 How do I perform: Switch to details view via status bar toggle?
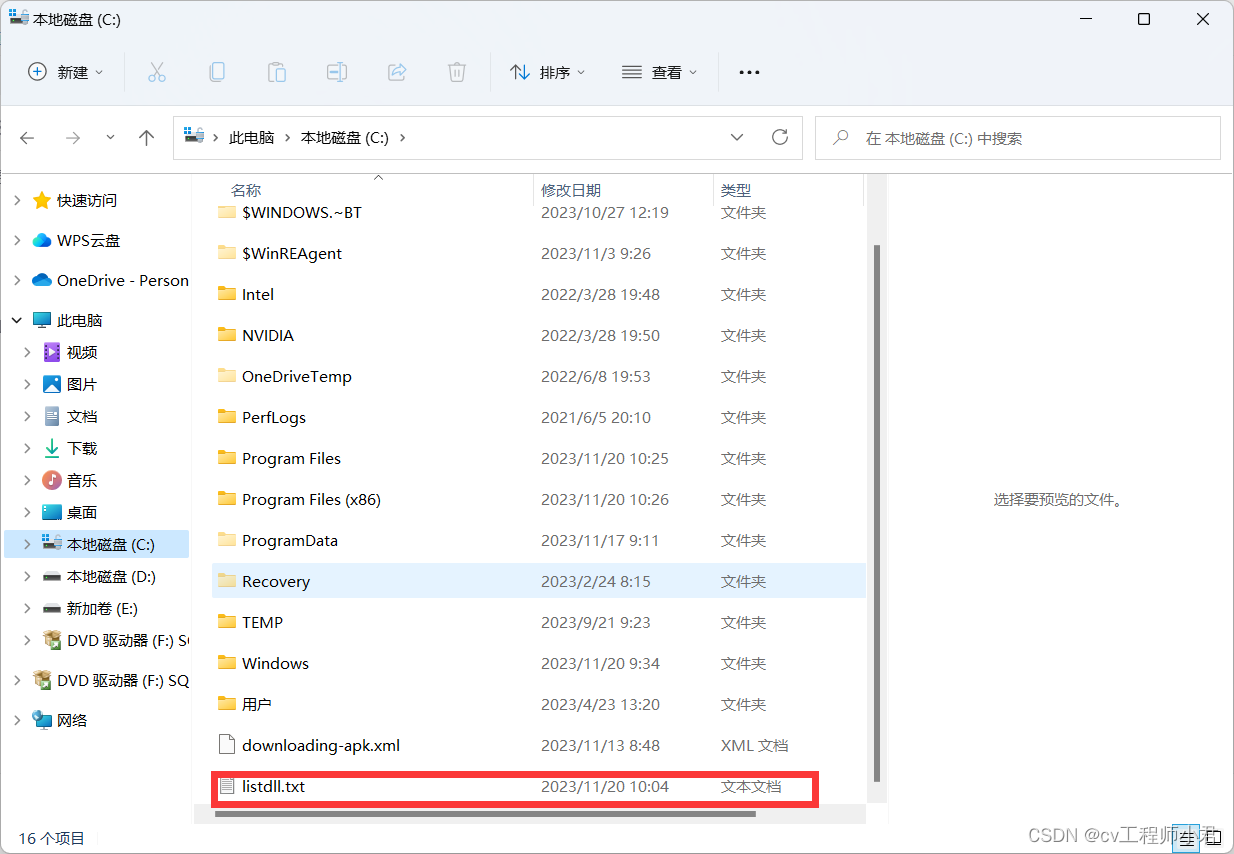pyautogui.click(x=1186, y=837)
